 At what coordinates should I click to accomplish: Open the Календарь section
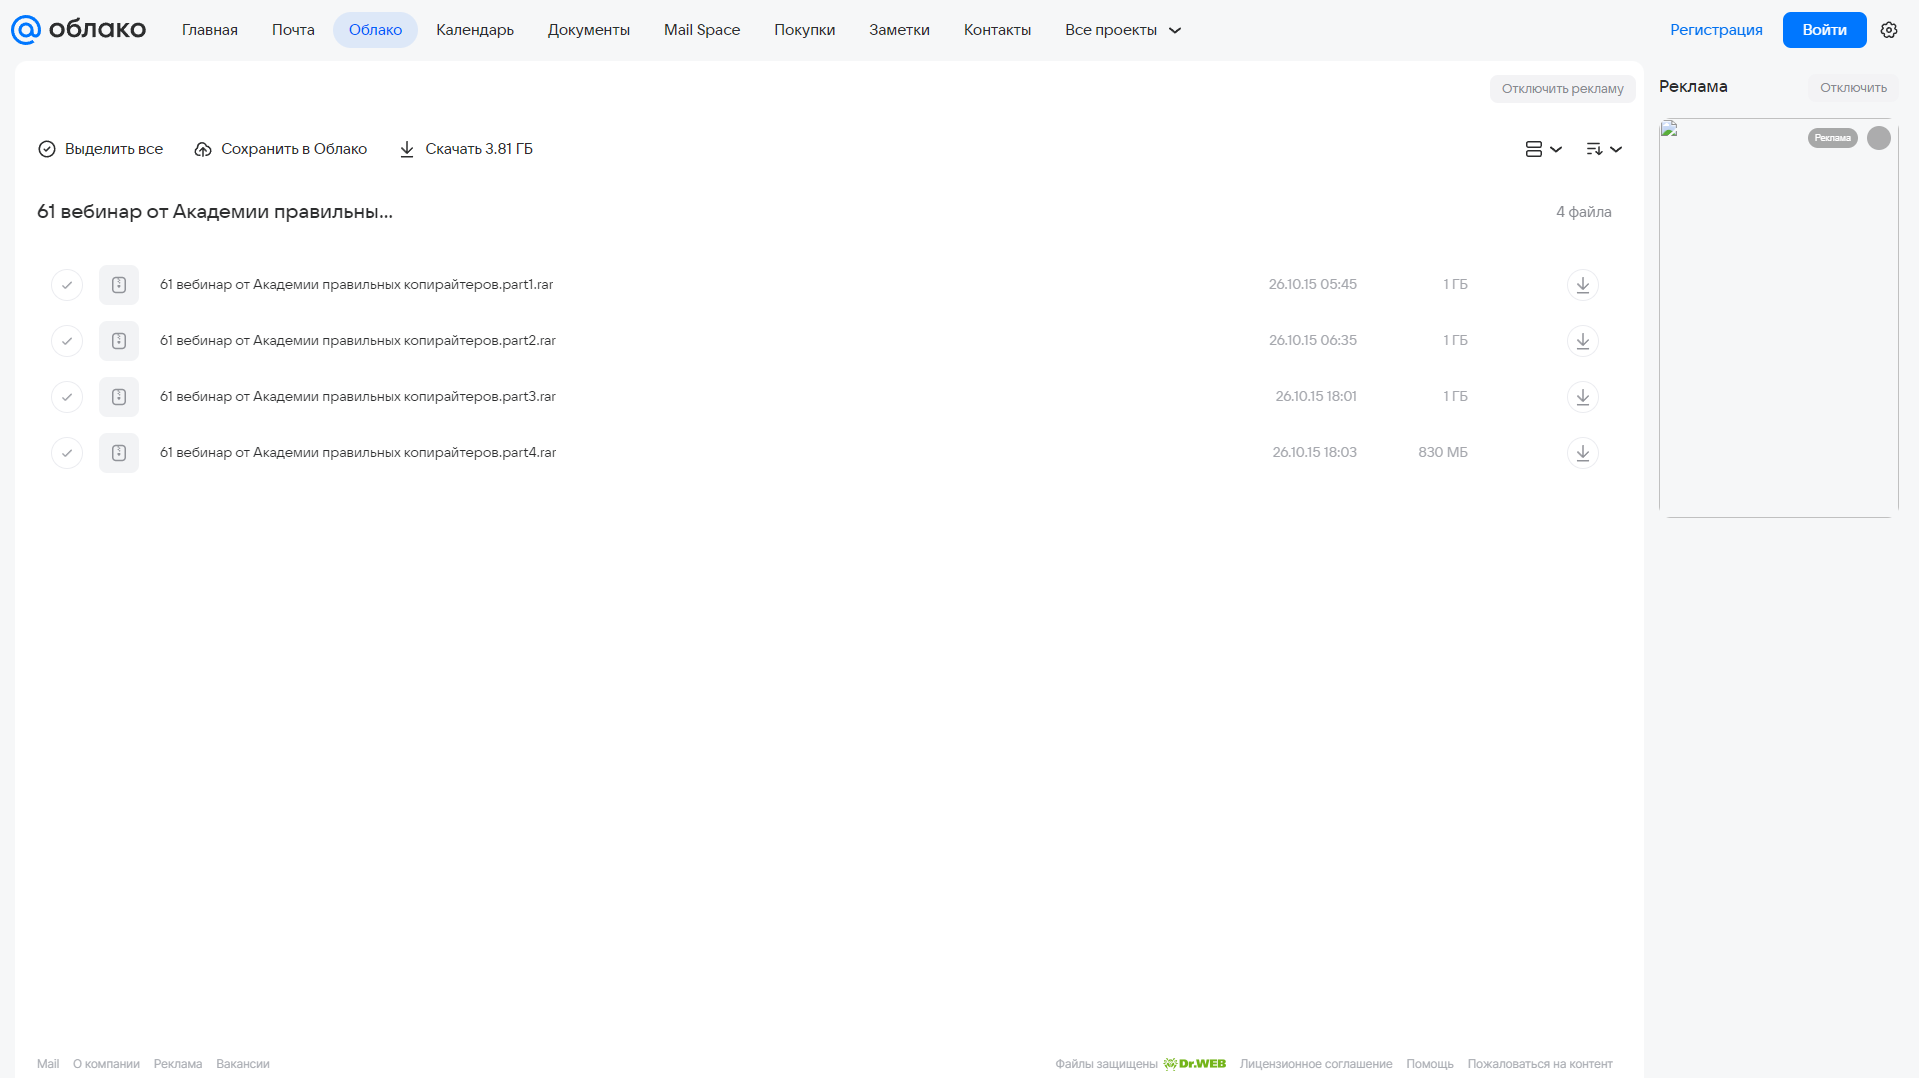pos(475,30)
